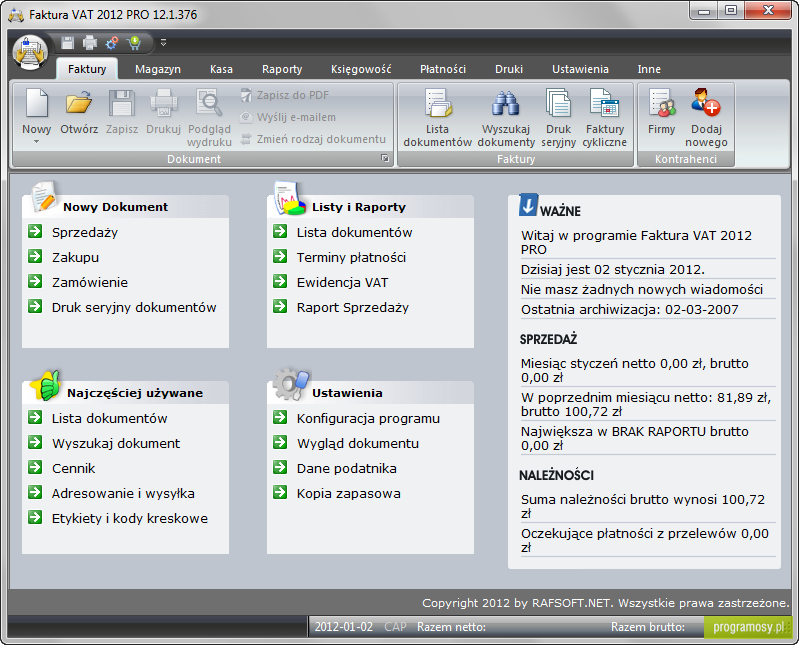
Task: Open the Inne tab
Action: pos(649,69)
